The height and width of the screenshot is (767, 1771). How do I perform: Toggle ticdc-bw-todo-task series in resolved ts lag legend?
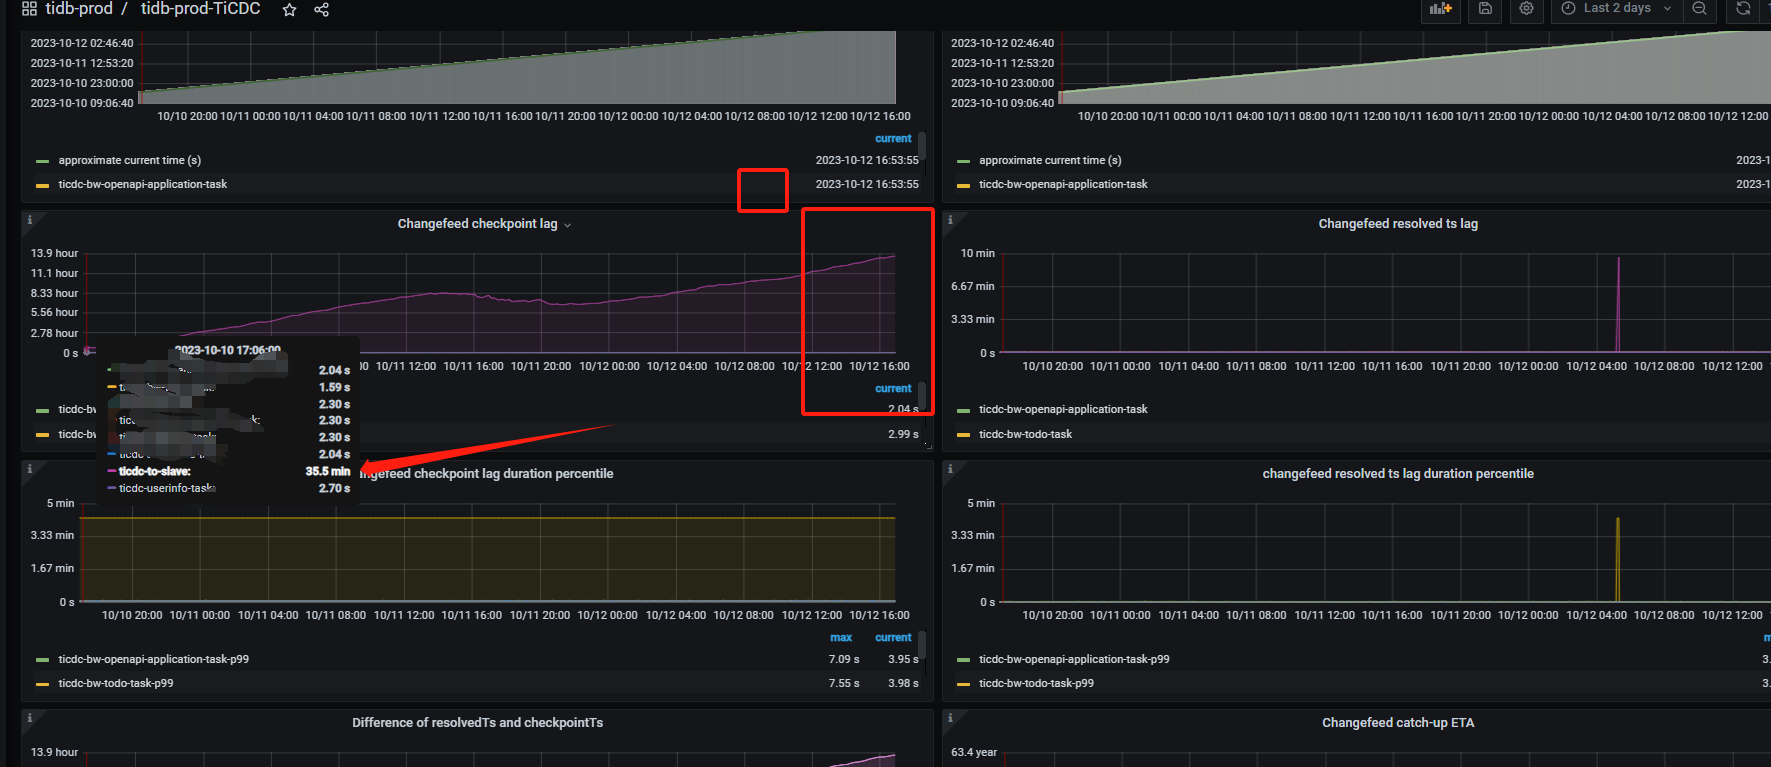[1025, 434]
